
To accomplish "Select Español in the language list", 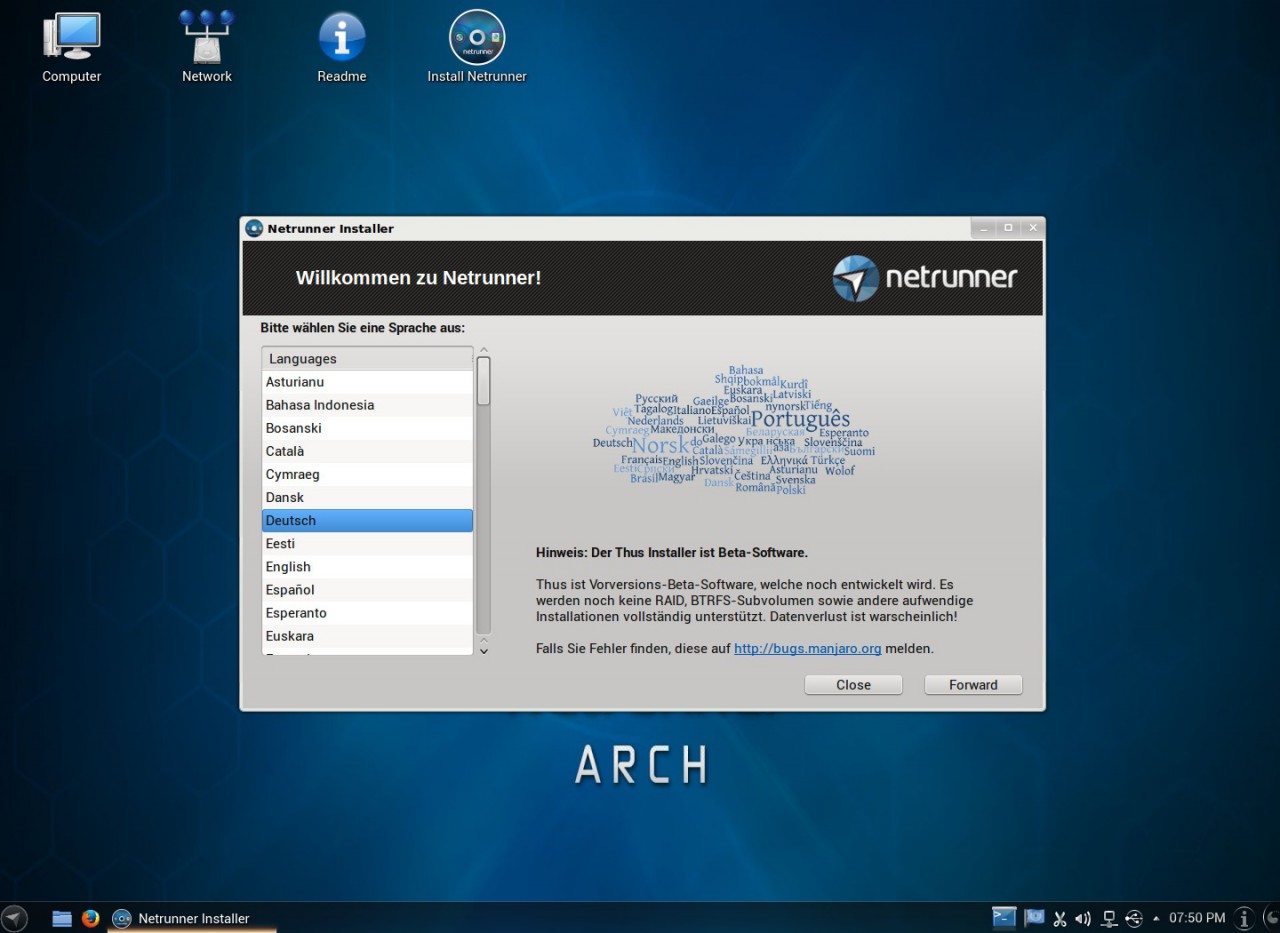I will coord(367,589).
